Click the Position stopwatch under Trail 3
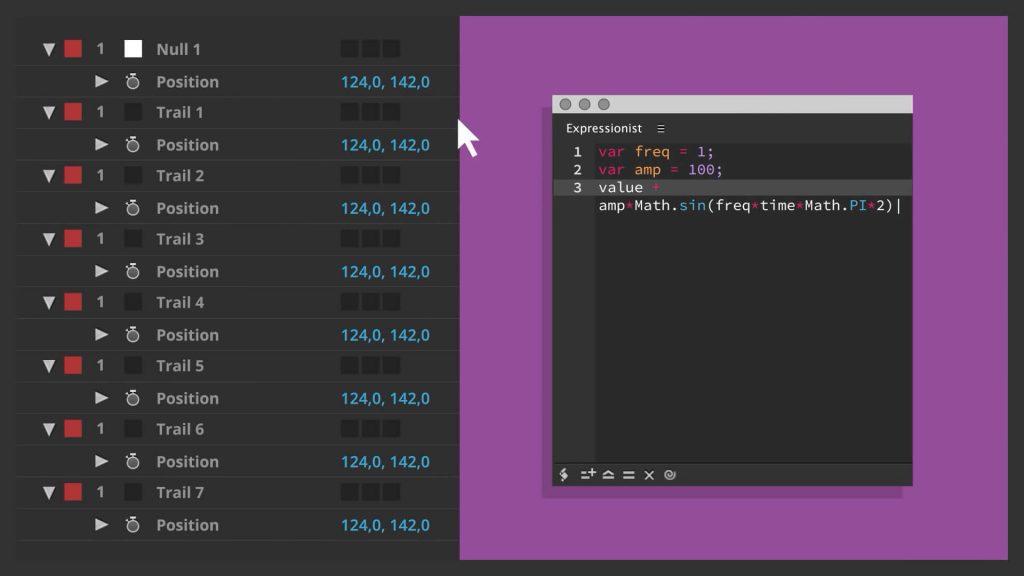Screen dimensions: 1024x576 pyautogui.click(x=132, y=272)
